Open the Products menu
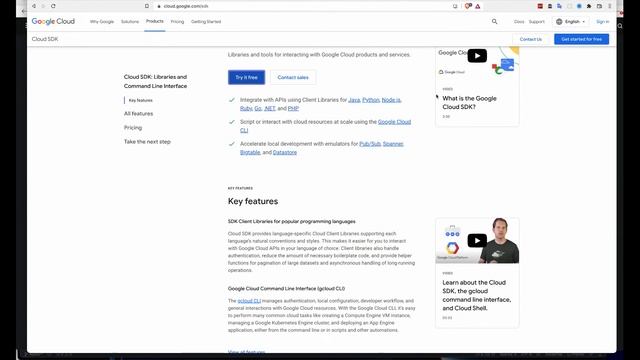Viewport: 640px width, 360px height. (155, 21)
